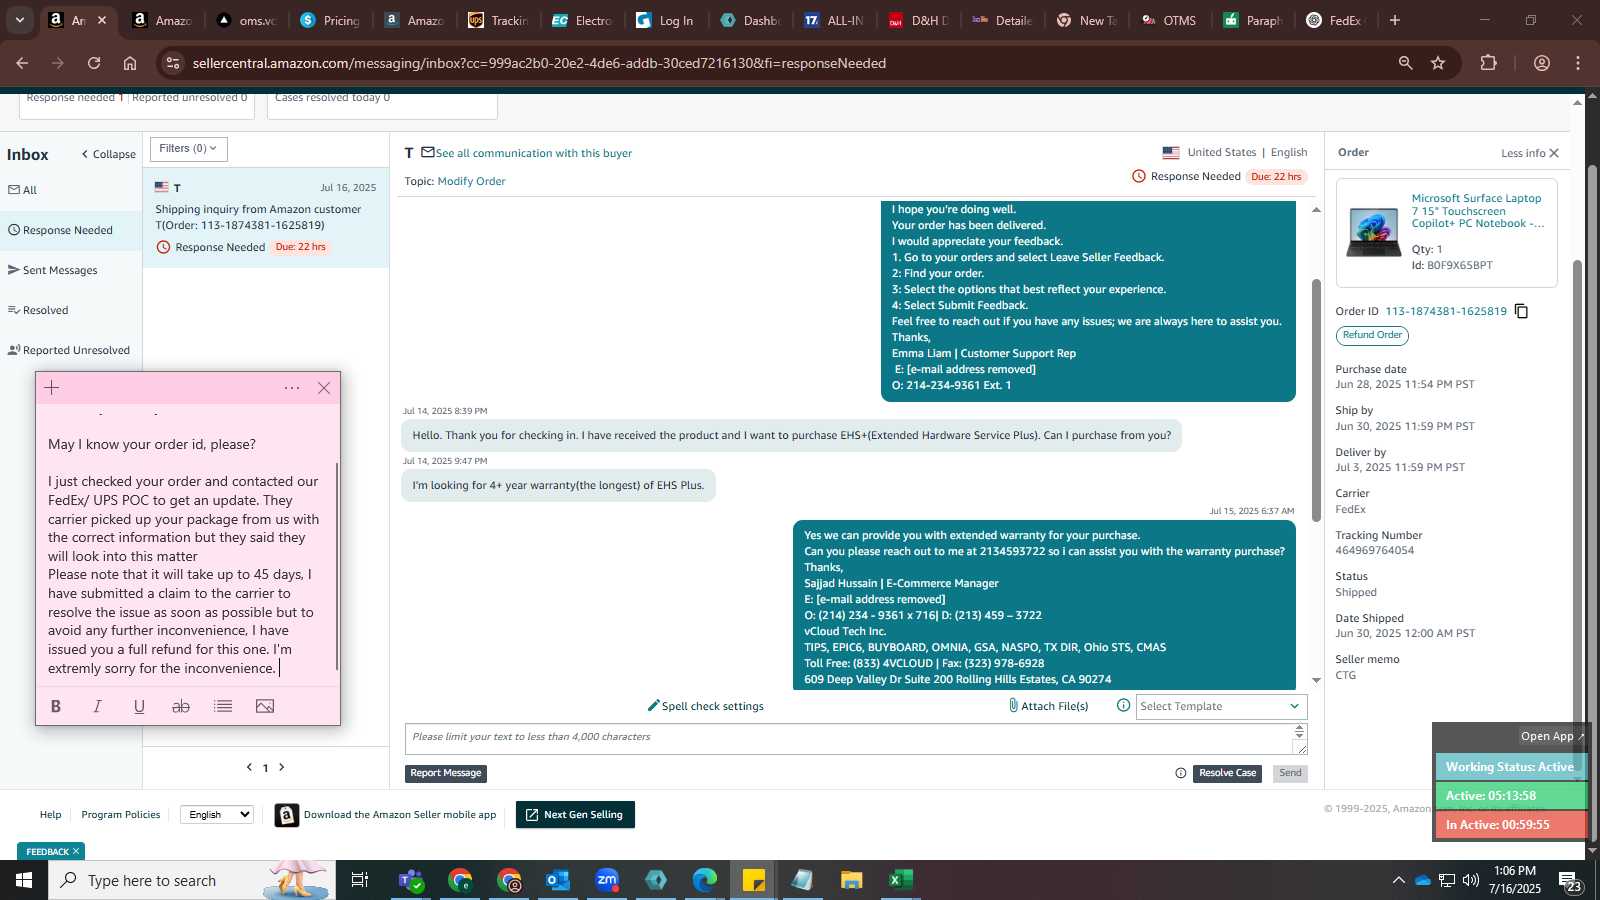Bookmark this page with the star
1600x900 pixels.
click(x=1438, y=63)
